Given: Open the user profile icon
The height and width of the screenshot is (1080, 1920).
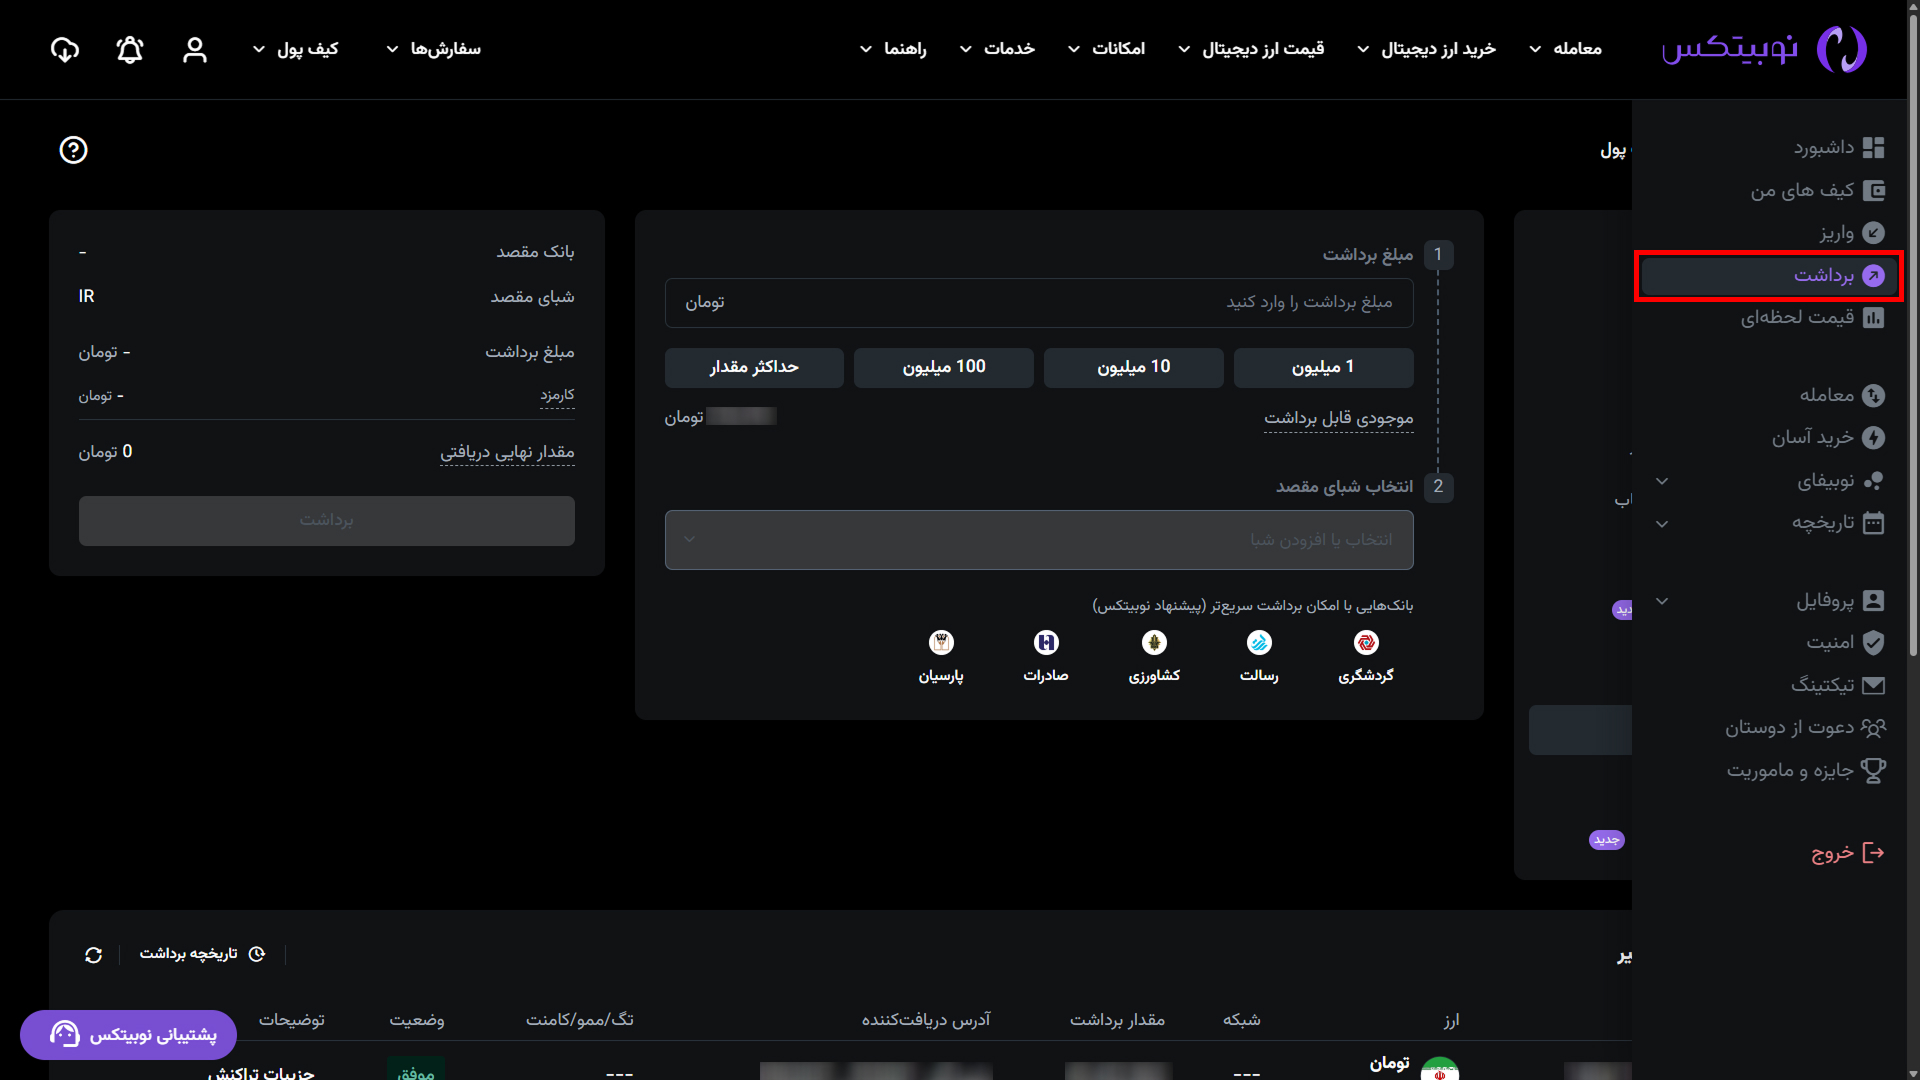Looking at the screenshot, I should point(195,49).
